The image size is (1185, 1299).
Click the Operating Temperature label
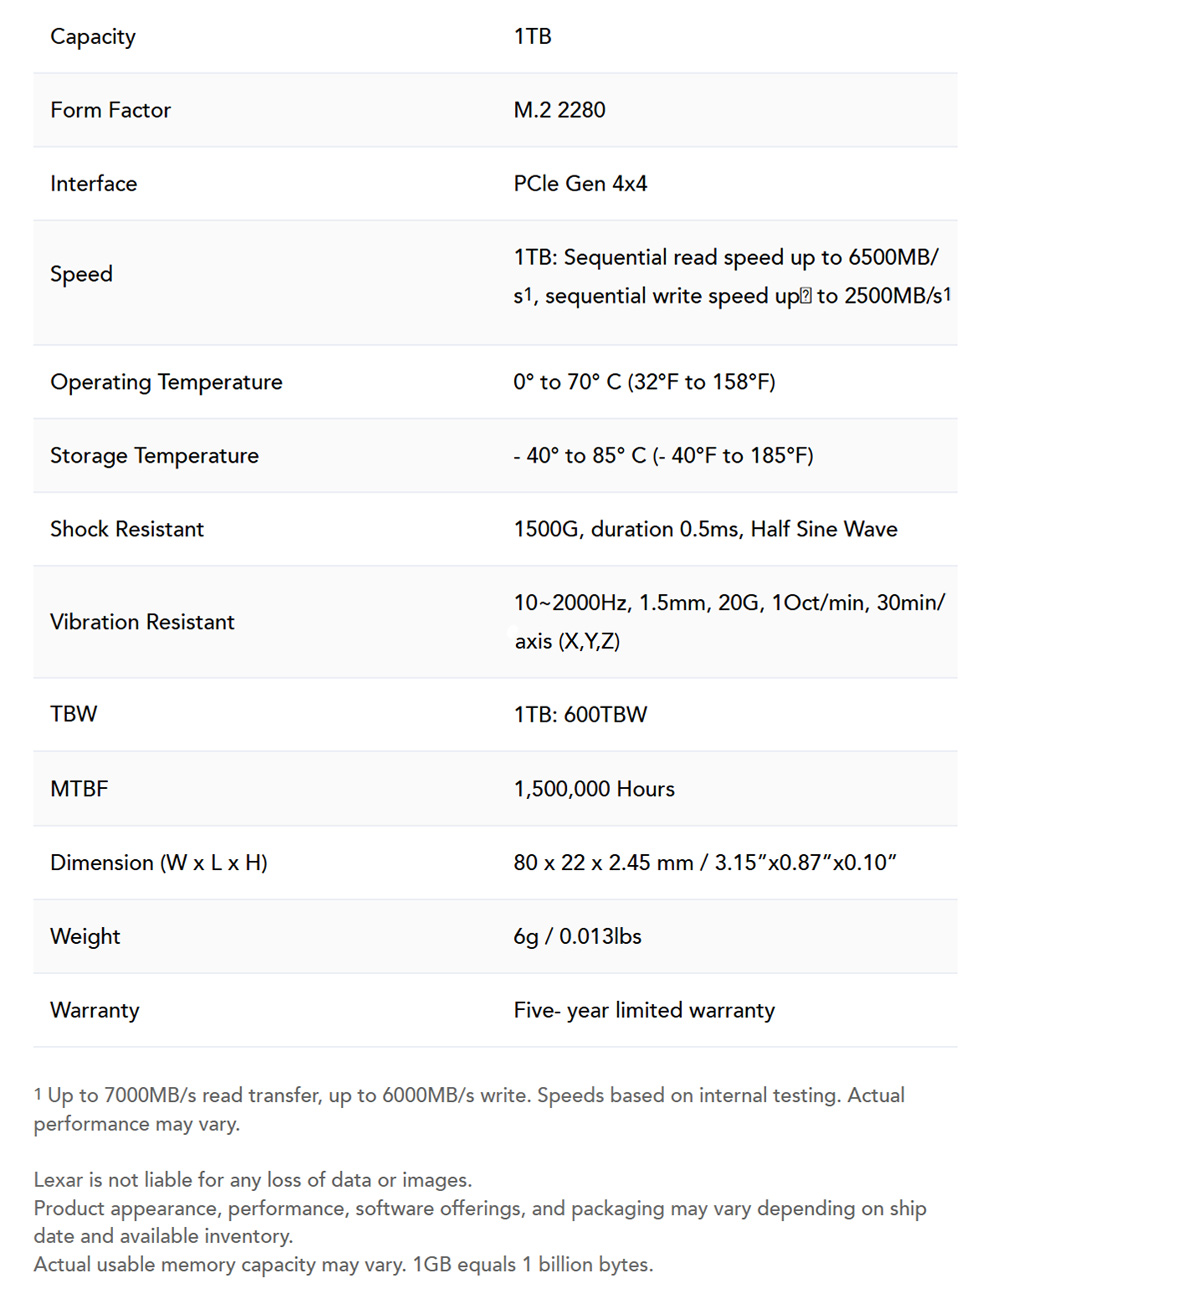click(x=166, y=382)
